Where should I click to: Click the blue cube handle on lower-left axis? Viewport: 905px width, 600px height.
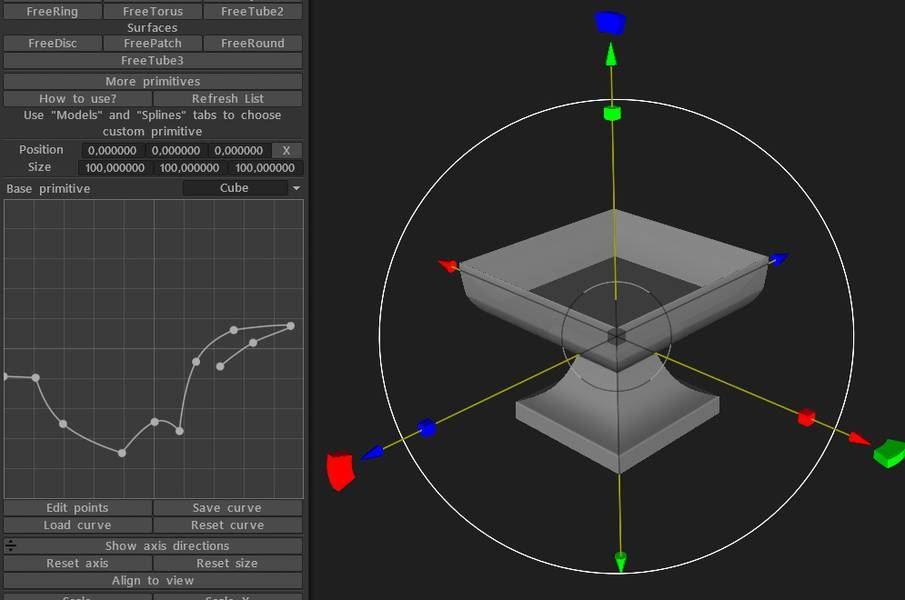point(427,428)
